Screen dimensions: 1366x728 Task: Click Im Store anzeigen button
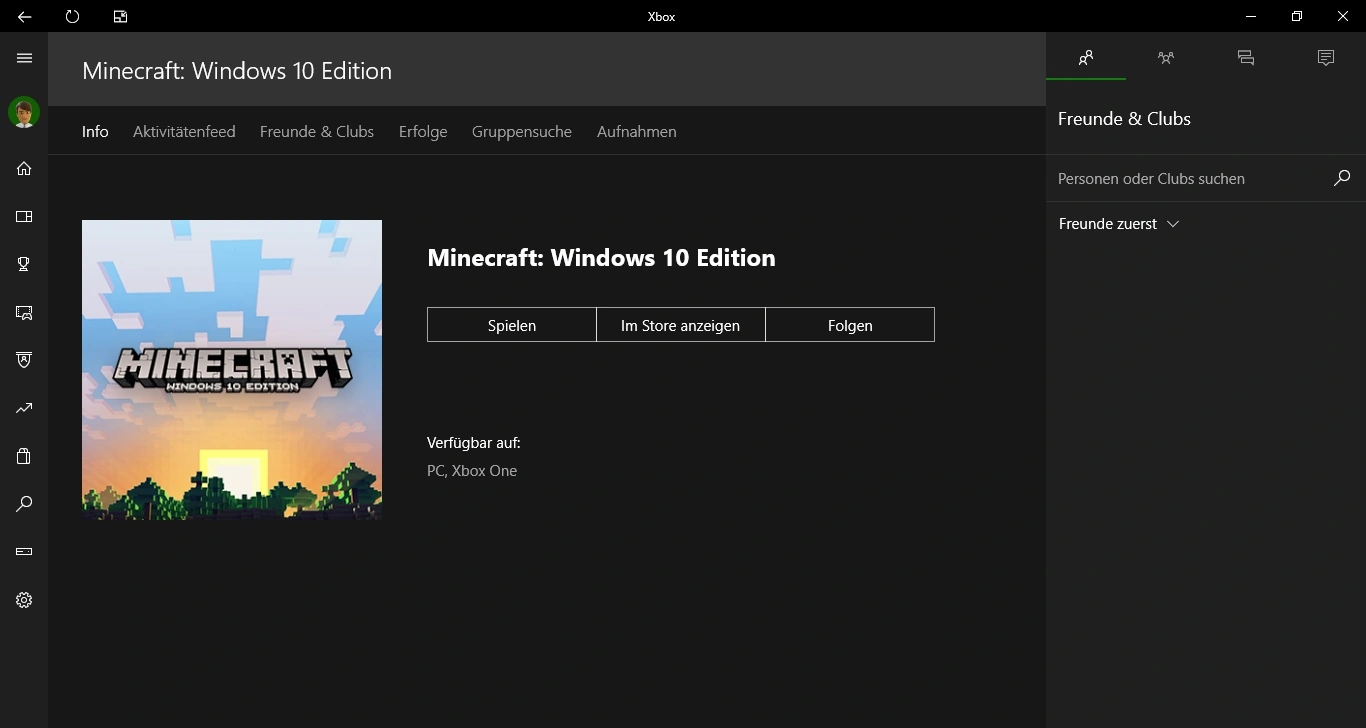click(x=681, y=325)
